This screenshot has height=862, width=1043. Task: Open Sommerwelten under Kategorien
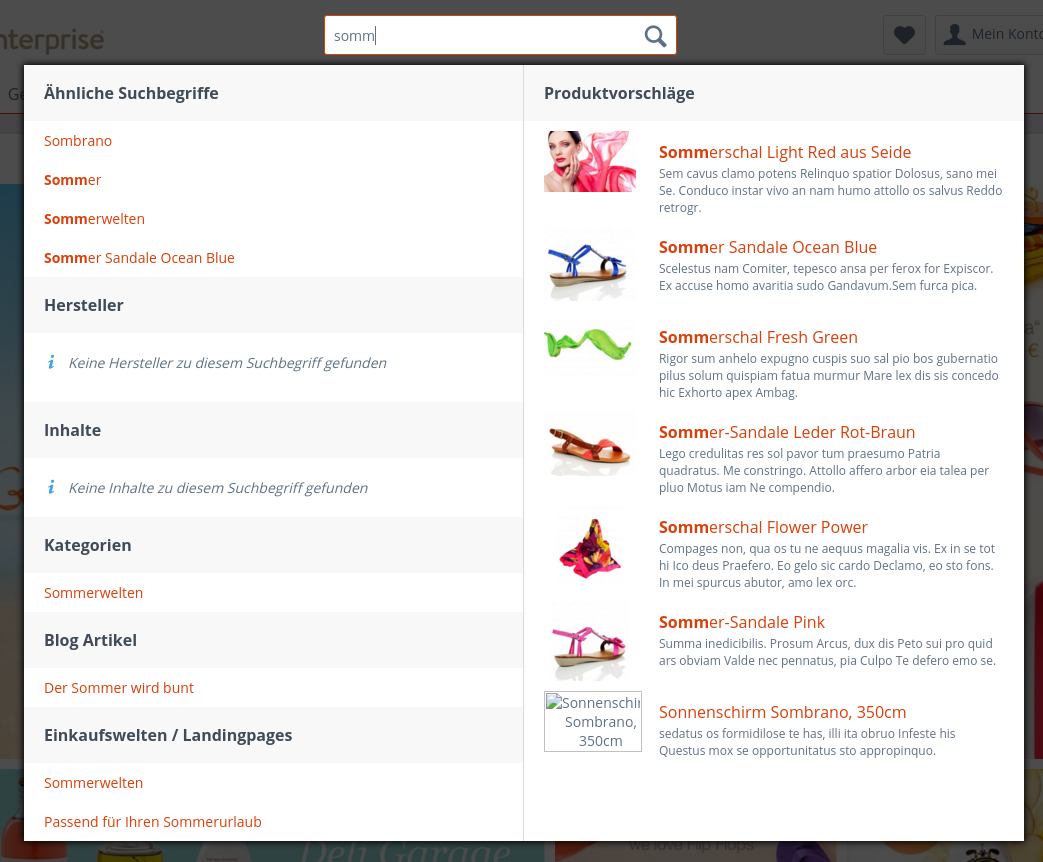coord(94,593)
